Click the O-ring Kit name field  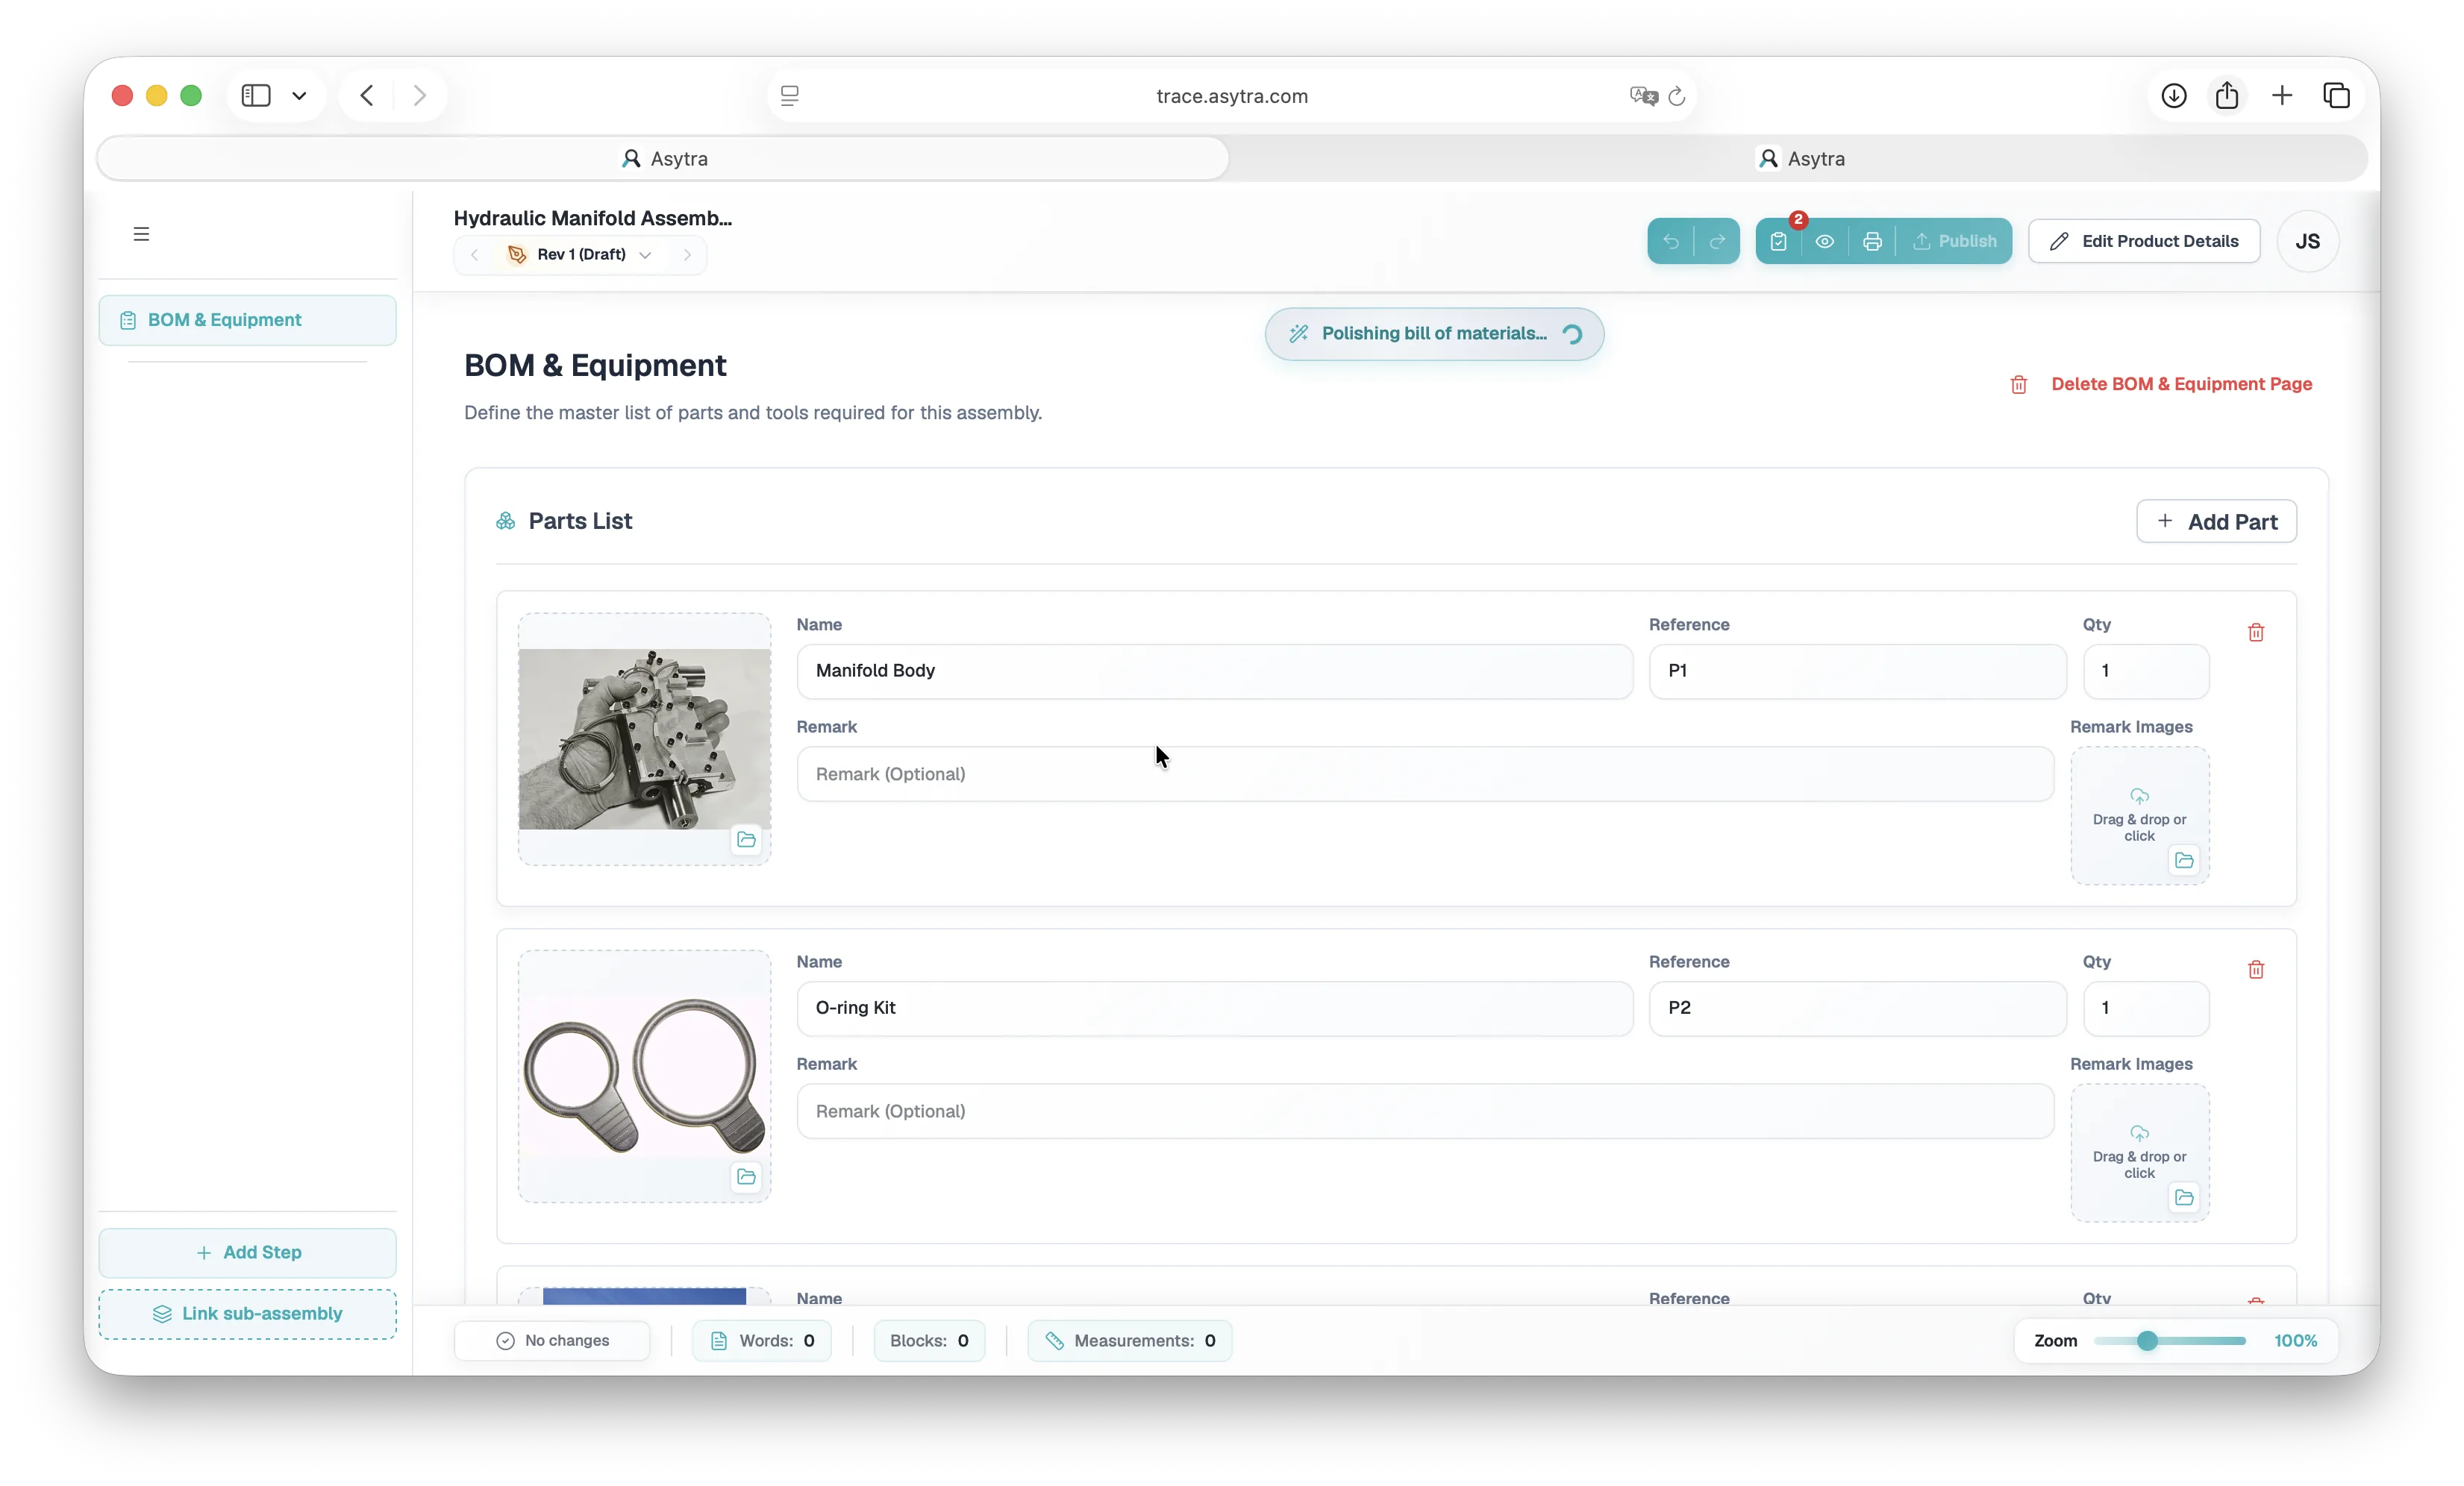(1214, 1007)
